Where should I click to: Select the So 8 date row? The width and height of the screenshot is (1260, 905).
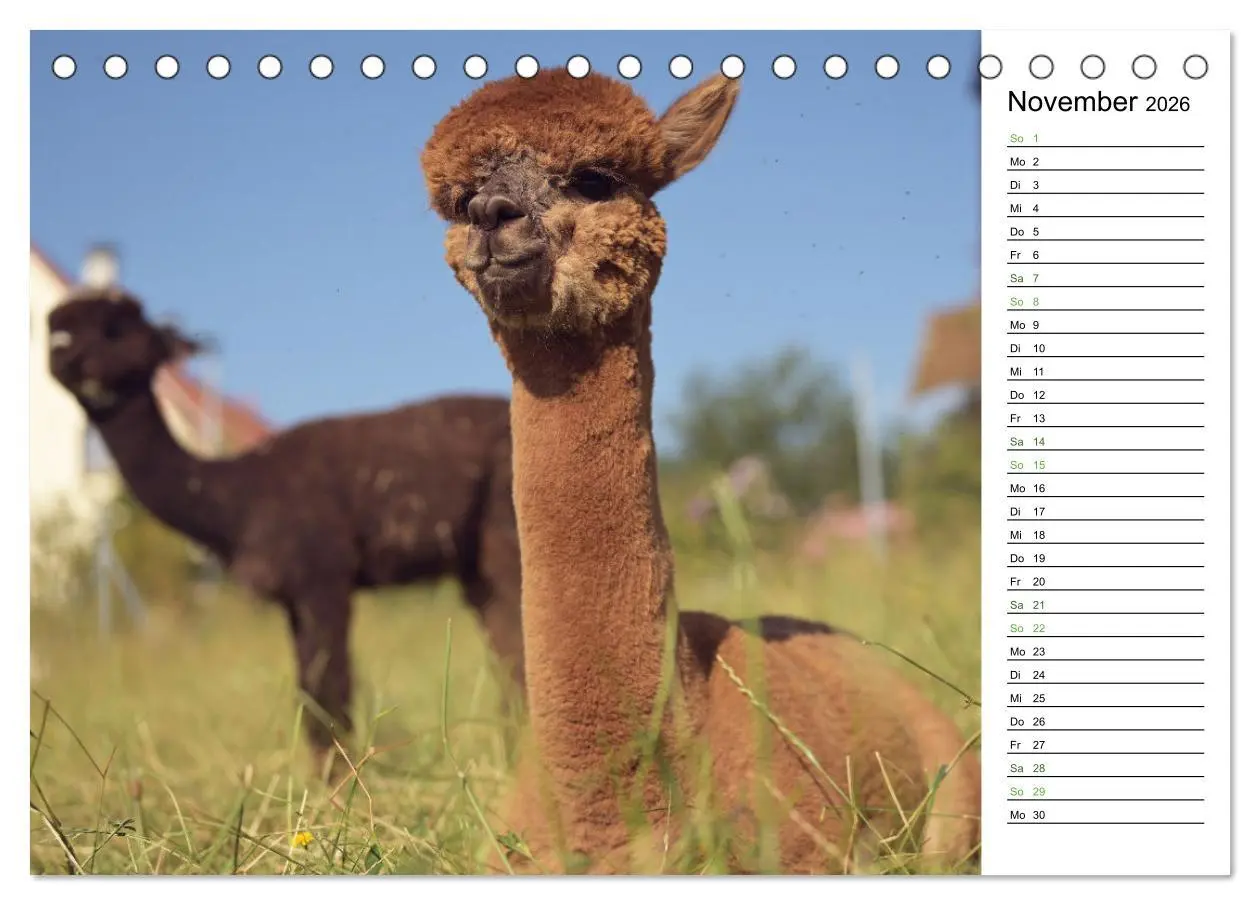(x=1105, y=301)
